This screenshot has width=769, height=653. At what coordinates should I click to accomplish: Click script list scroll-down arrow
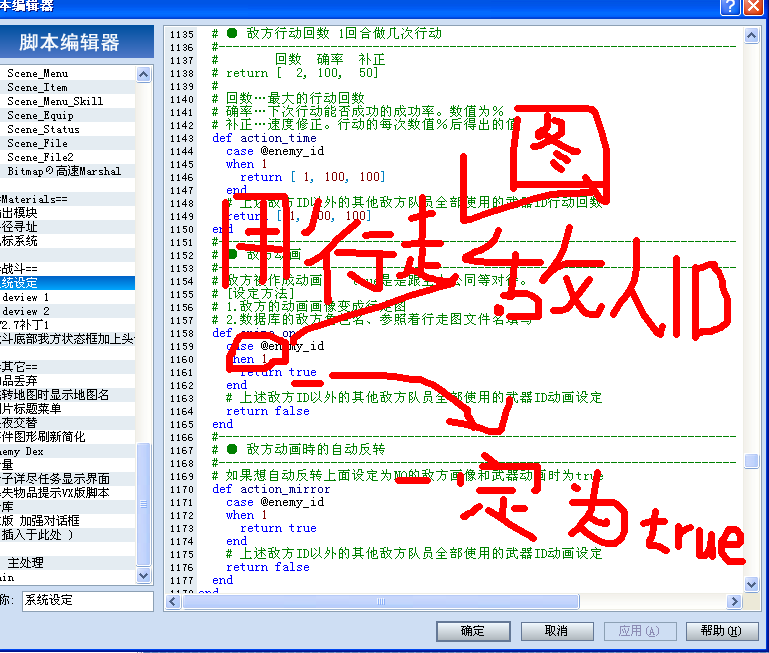[x=143, y=575]
